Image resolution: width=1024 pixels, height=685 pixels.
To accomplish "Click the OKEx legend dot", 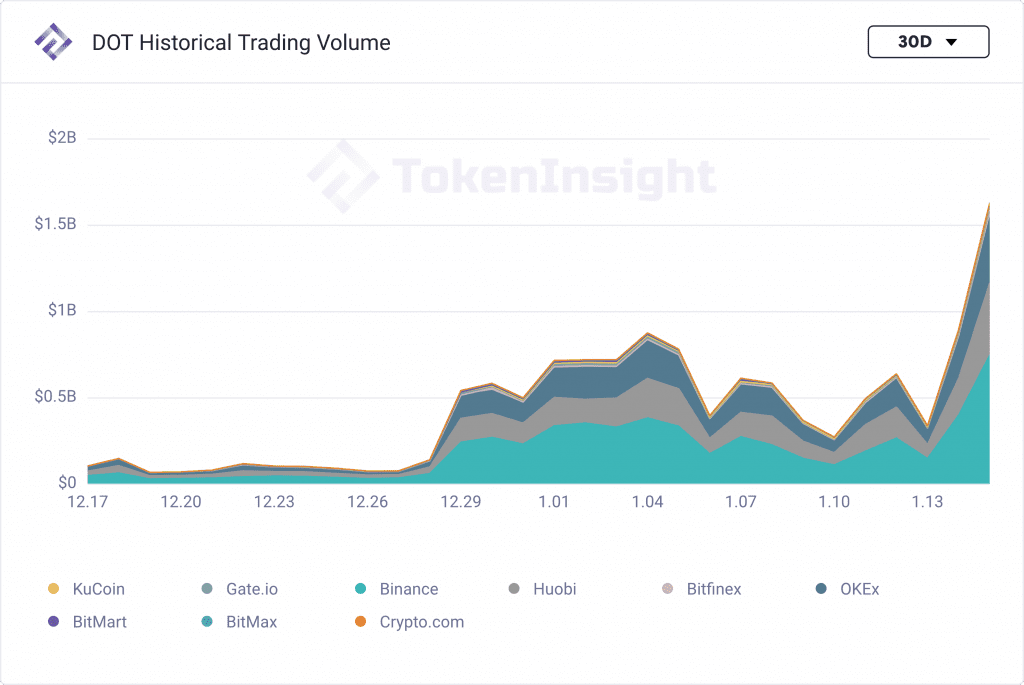I will 821,588.
